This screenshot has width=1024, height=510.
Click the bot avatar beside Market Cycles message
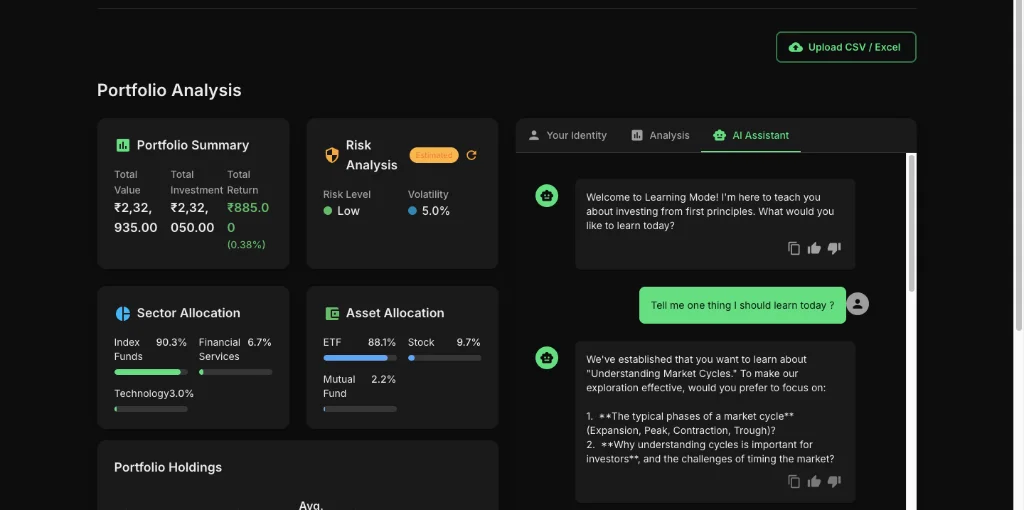tap(547, 357)
